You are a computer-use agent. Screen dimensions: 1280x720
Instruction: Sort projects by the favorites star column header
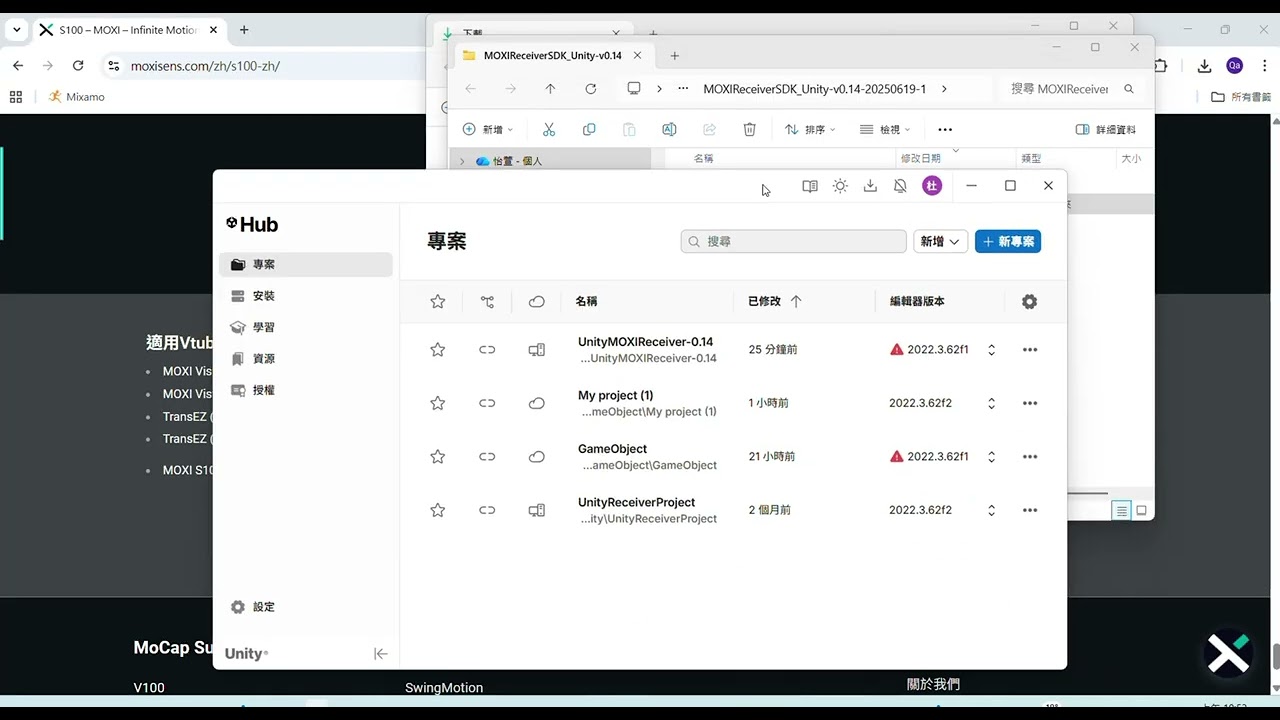coord(437,301)
